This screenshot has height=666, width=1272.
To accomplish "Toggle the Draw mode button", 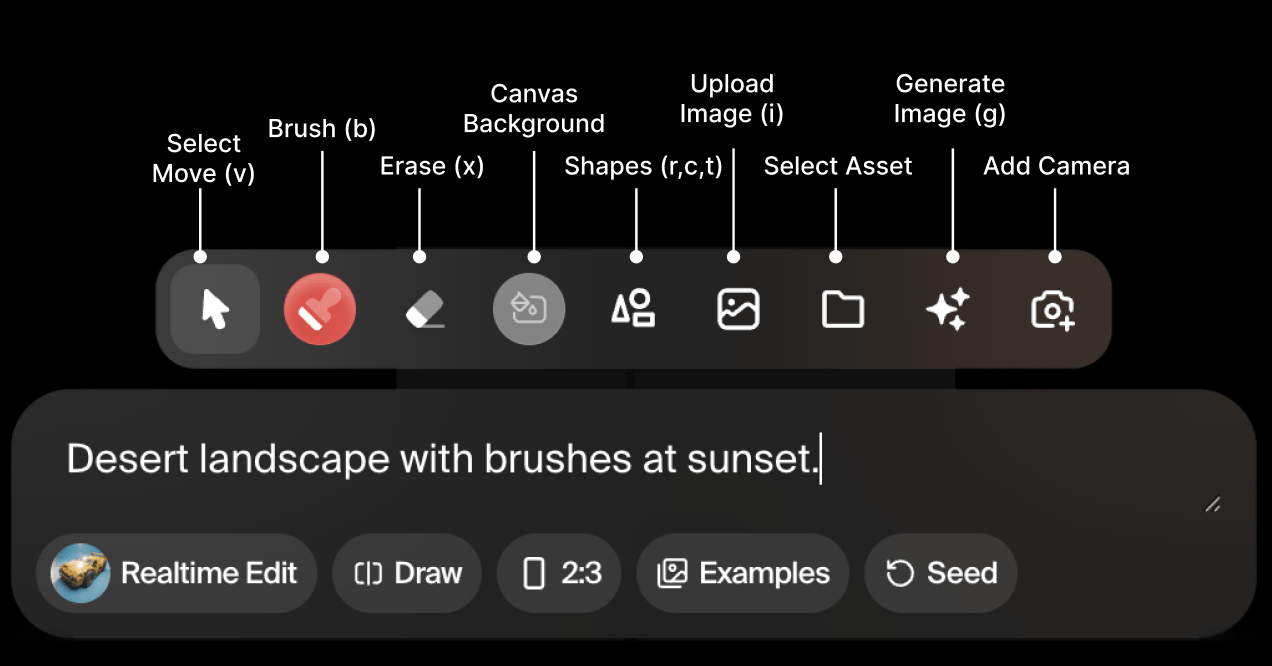I will point(407,573).
